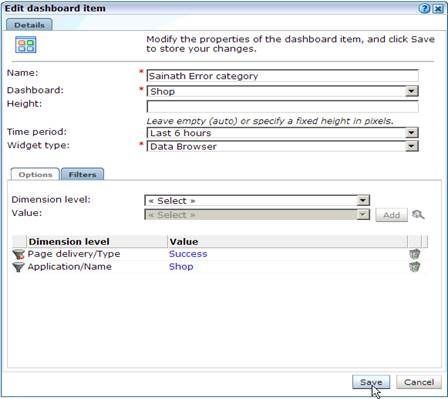This screenshot has width=448, height=399.
Task: Cancel editing the dashboard item
Action: pyautogui.click(x=419, y=382)
